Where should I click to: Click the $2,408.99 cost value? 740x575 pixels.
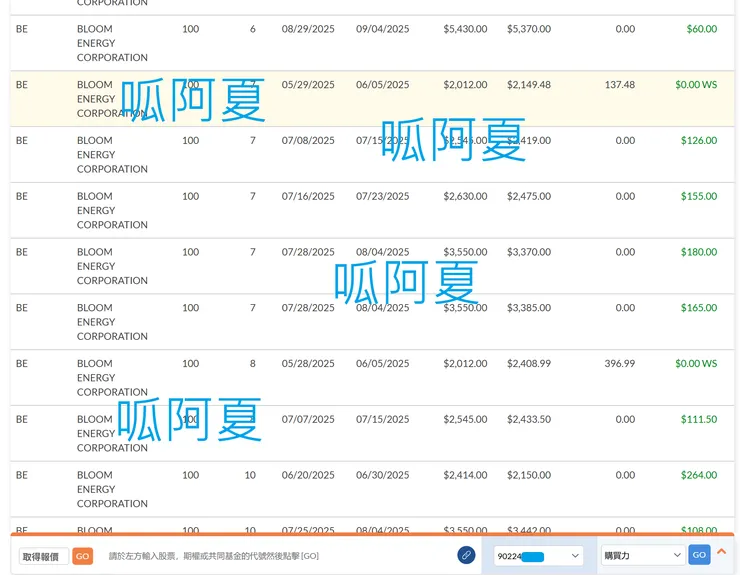(529, 363)
